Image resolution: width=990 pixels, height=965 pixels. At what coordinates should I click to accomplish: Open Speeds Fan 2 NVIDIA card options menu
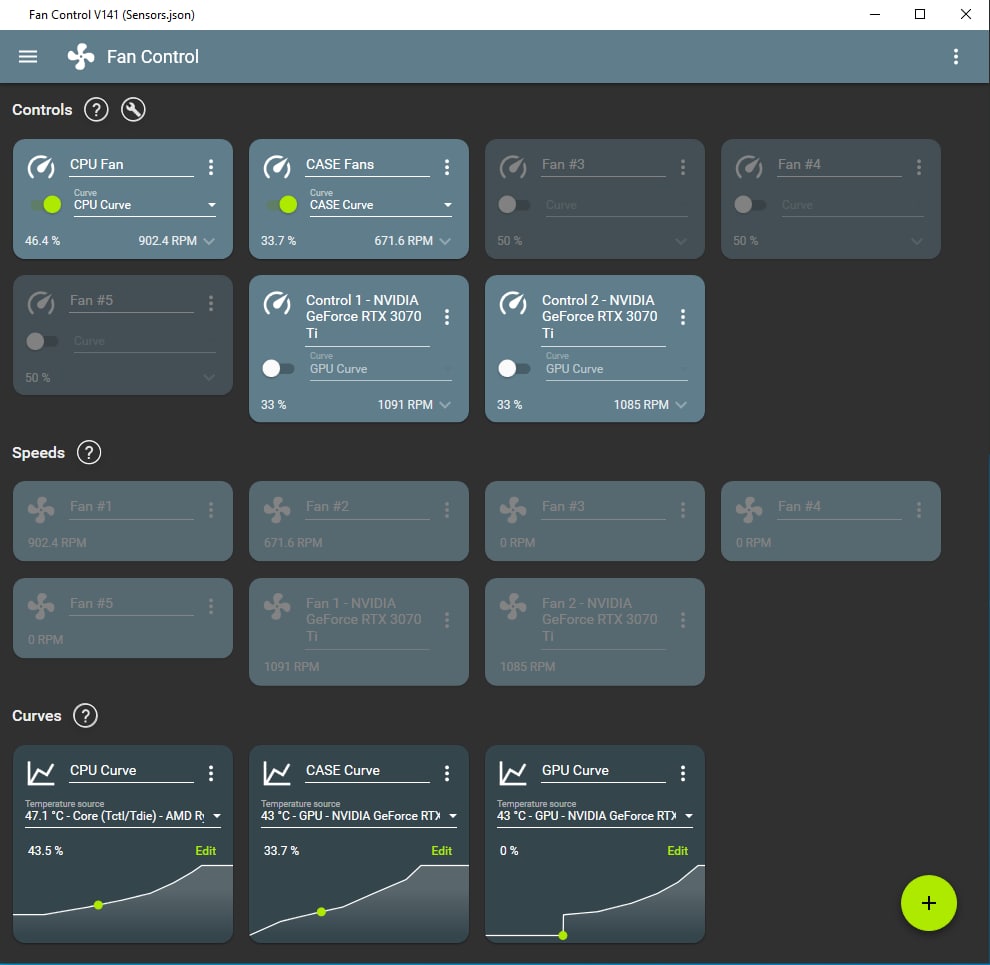(683, 620)
